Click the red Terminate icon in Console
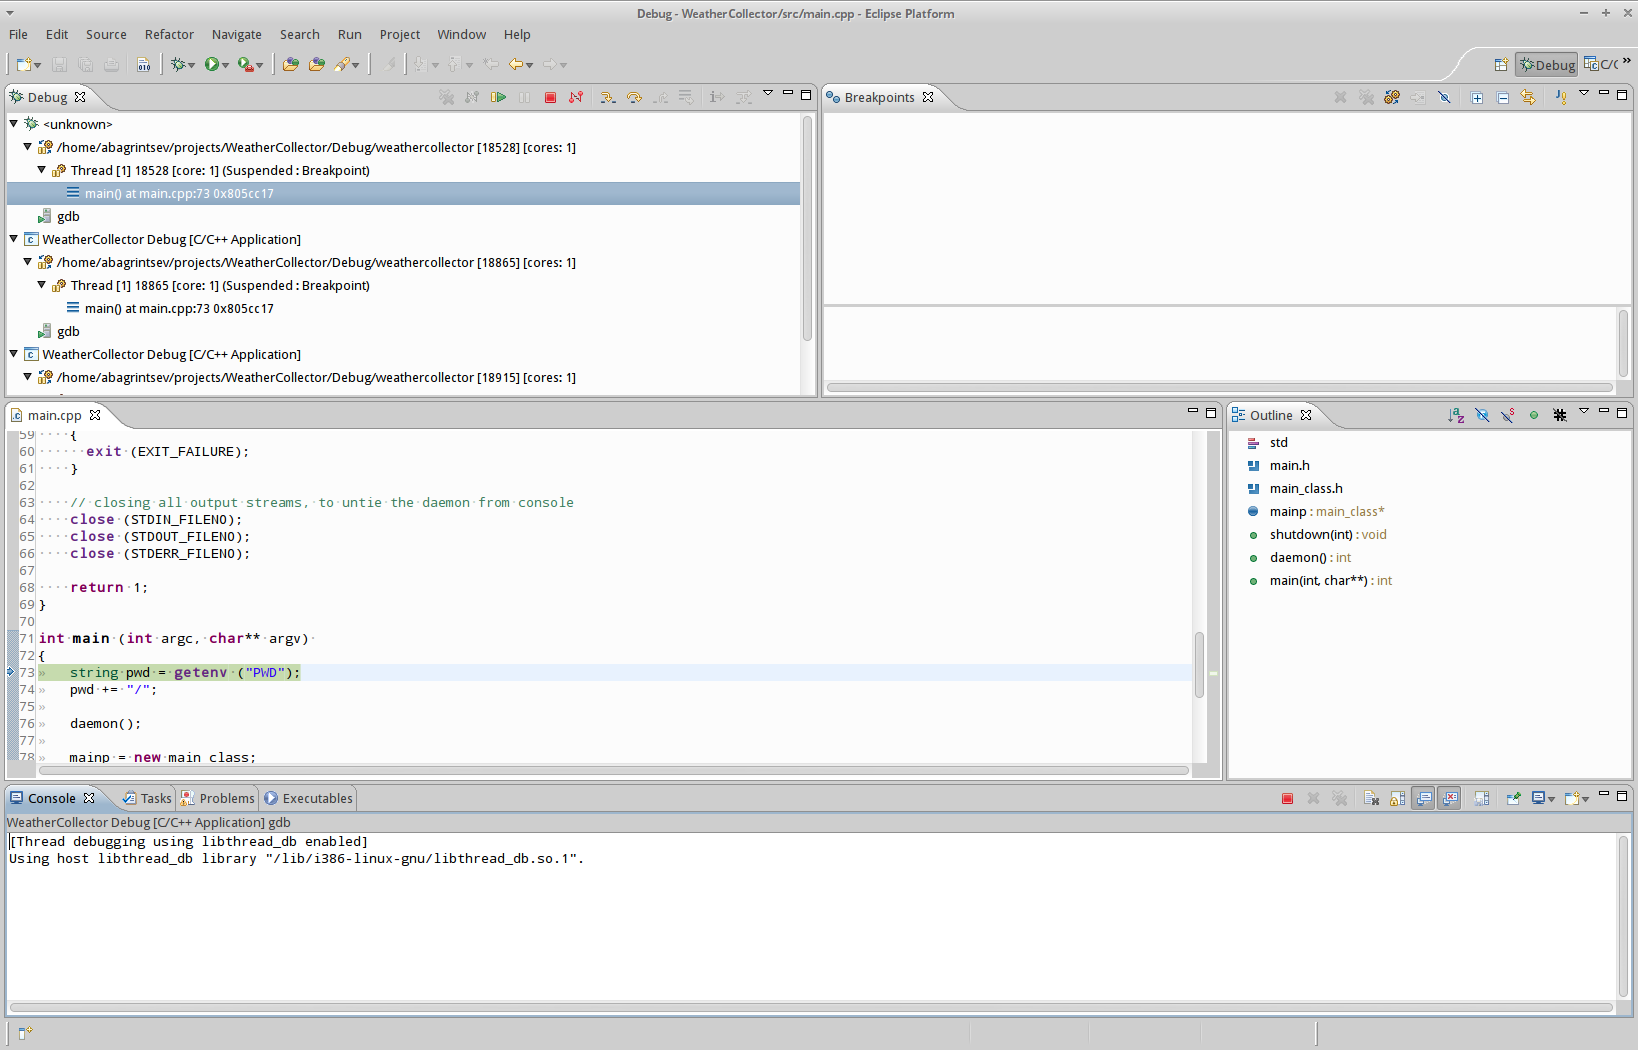This screenshot has width=1638, height=1050. (1287, 798)
